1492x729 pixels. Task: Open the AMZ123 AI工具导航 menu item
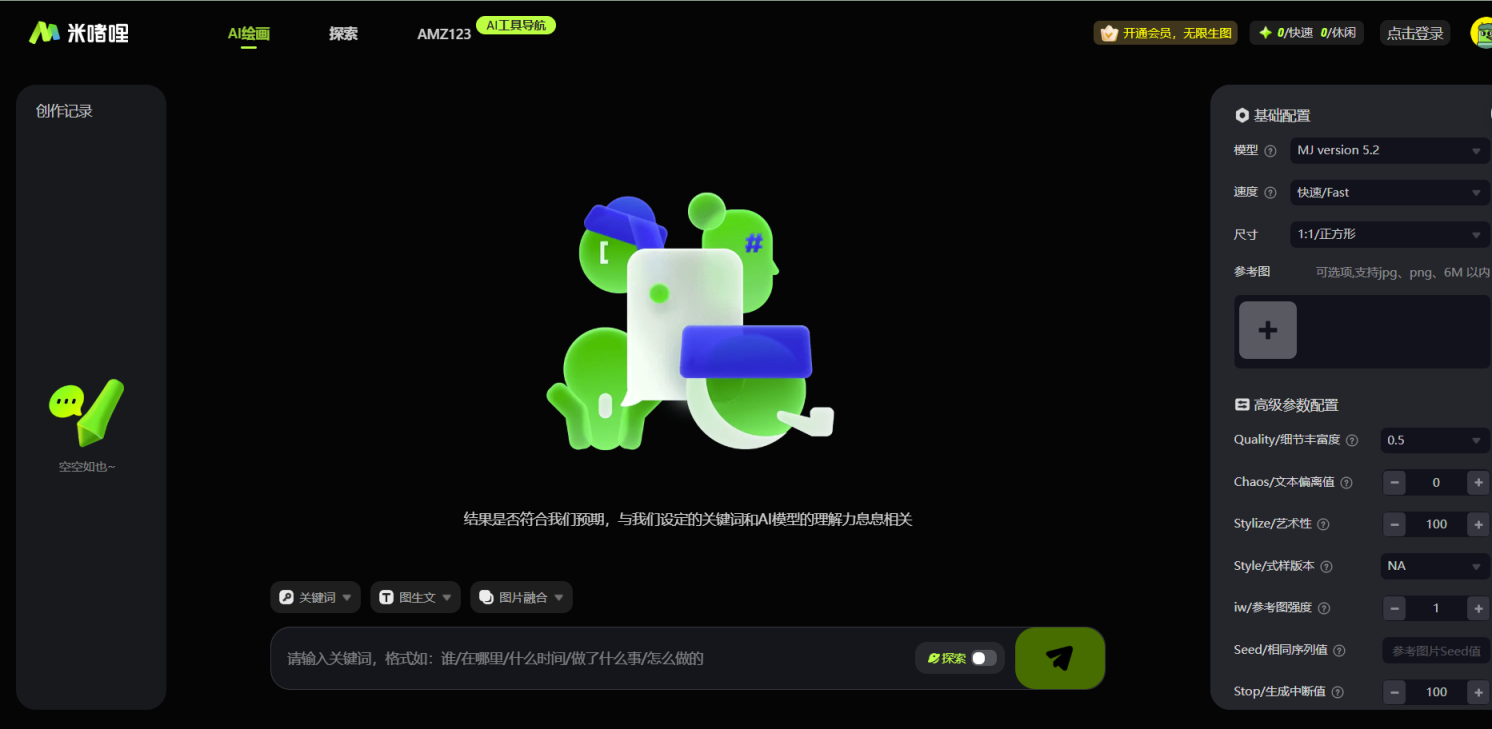click(x=444, y=33)
